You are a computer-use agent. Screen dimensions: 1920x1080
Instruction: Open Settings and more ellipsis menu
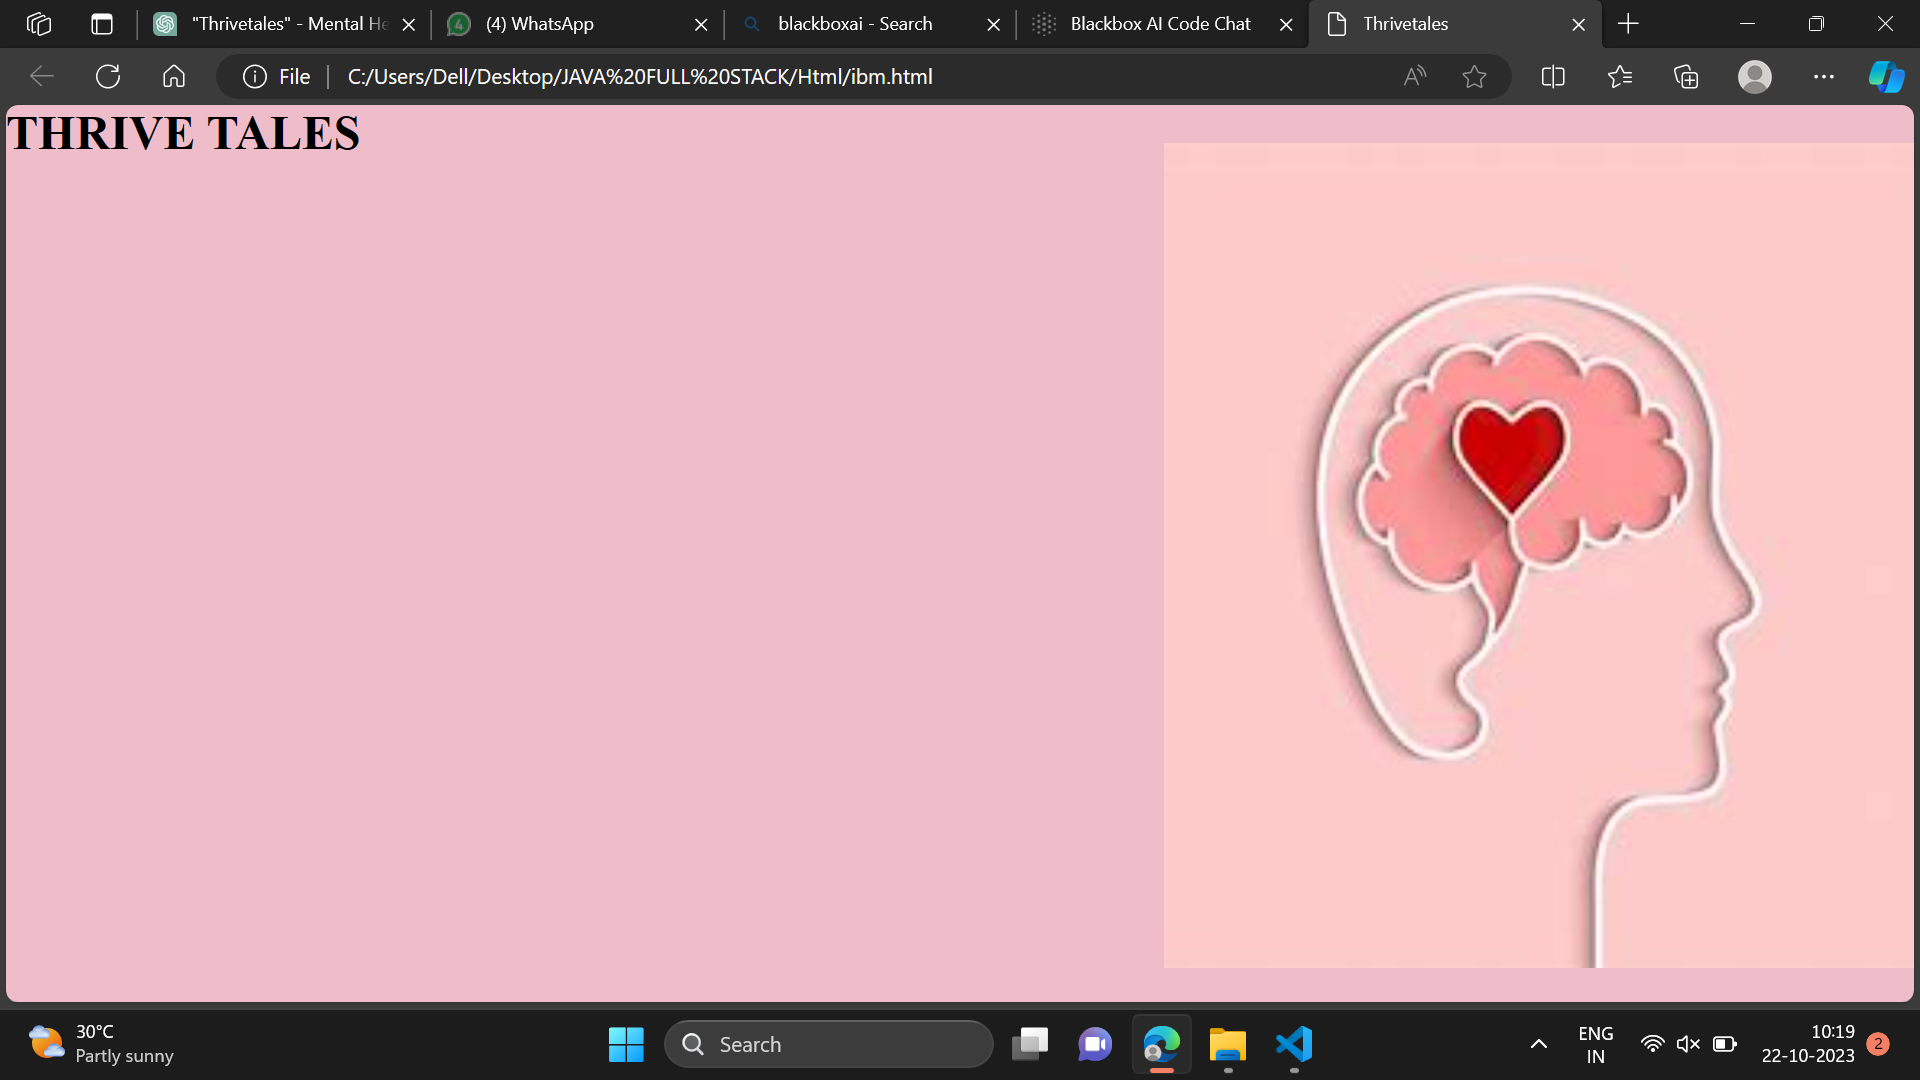pos(1823,76)
